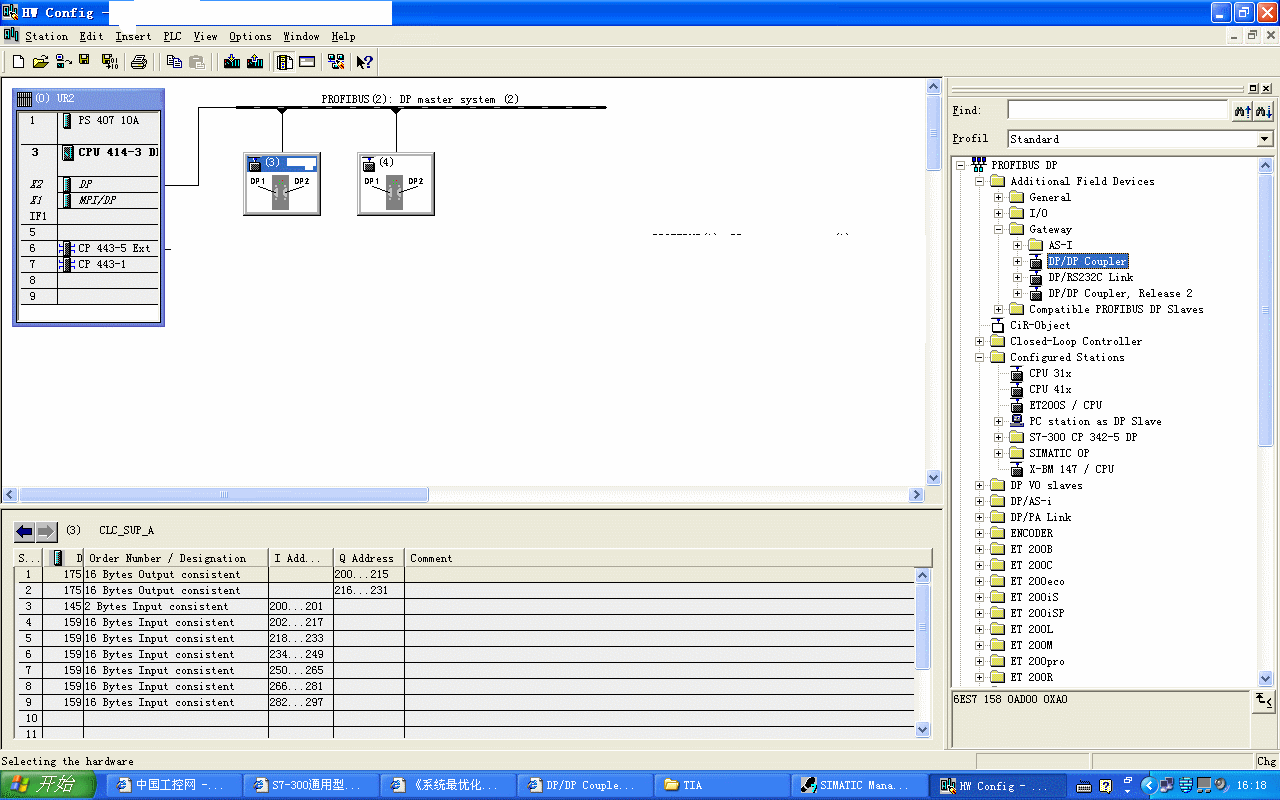Click the Upload to PG toolbar icon
The image size is (1280, 800).
[x=255, y=62]
